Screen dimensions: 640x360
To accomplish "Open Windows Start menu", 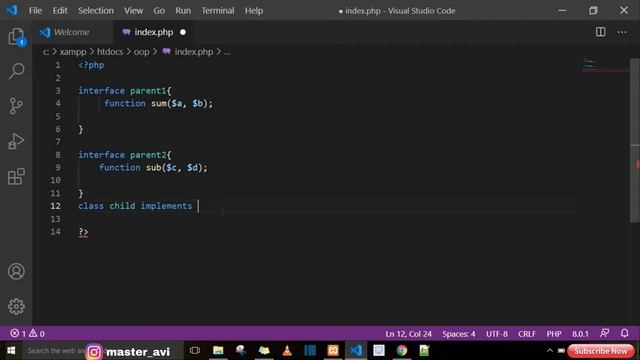I will pyautogui.click(x=11, y=351).
